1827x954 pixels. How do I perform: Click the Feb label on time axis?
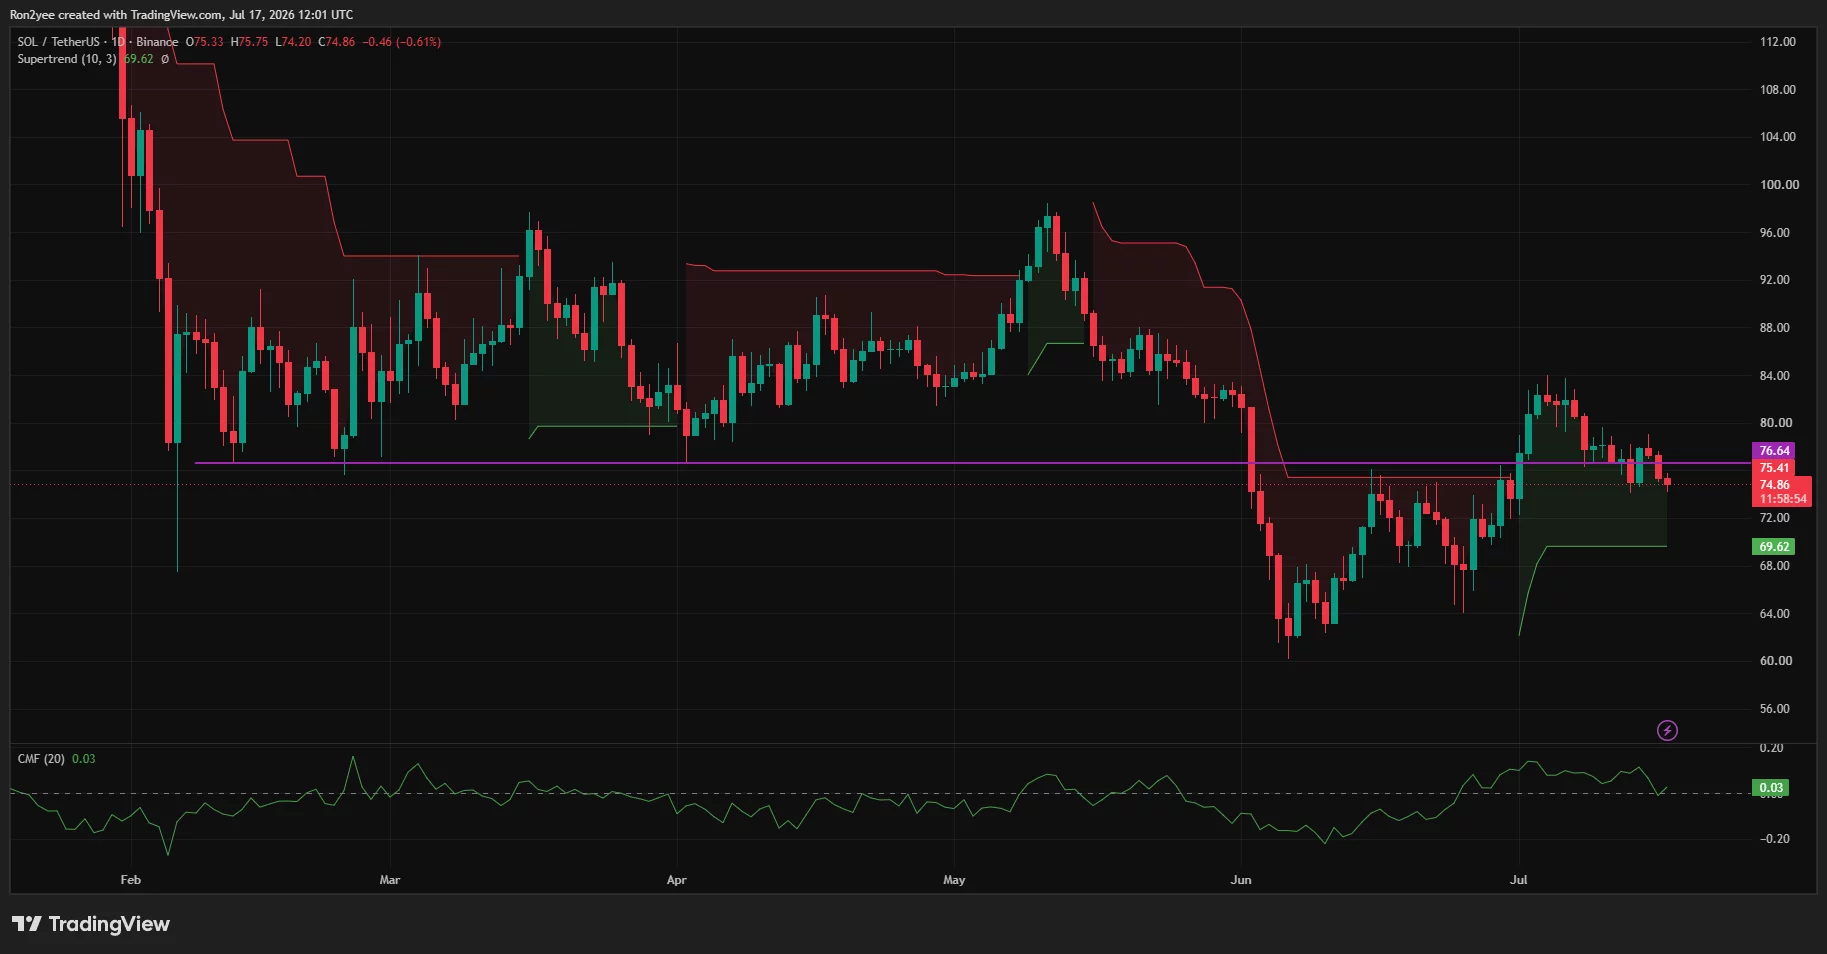pos(131,880)
